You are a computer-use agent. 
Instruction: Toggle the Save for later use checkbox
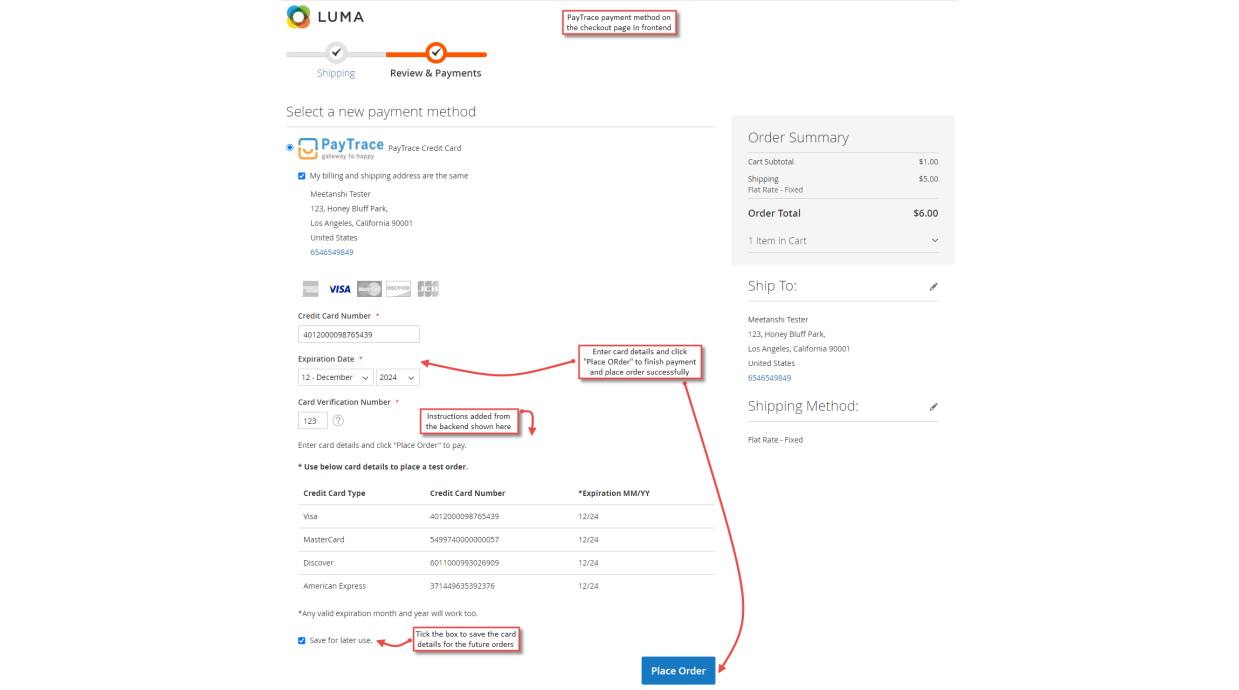click(x=302, y=640)
